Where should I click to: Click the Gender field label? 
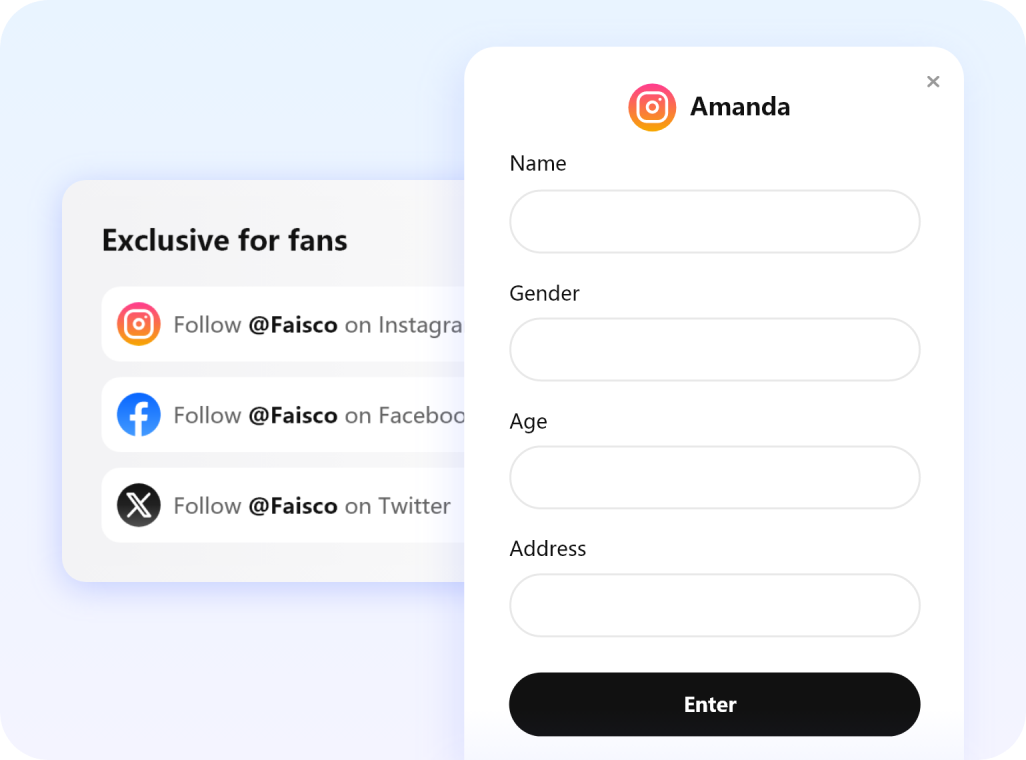(544, 293)
